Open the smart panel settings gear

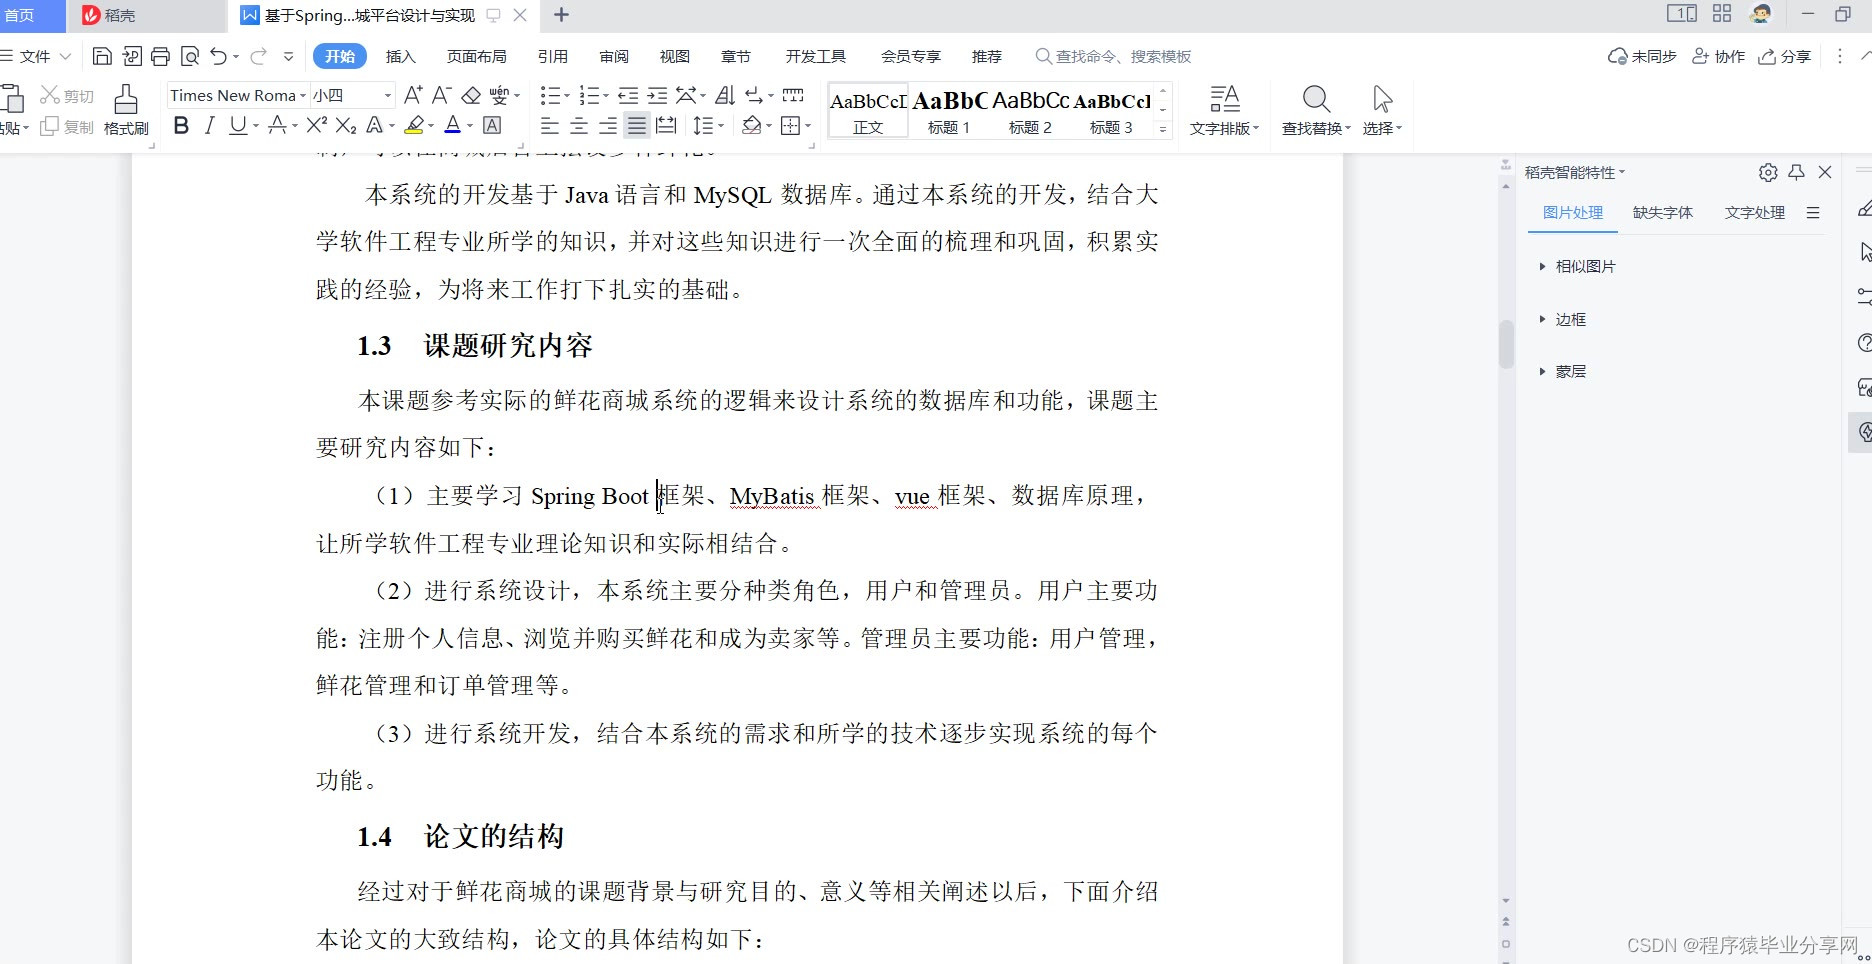click(x=1768, y=172)
